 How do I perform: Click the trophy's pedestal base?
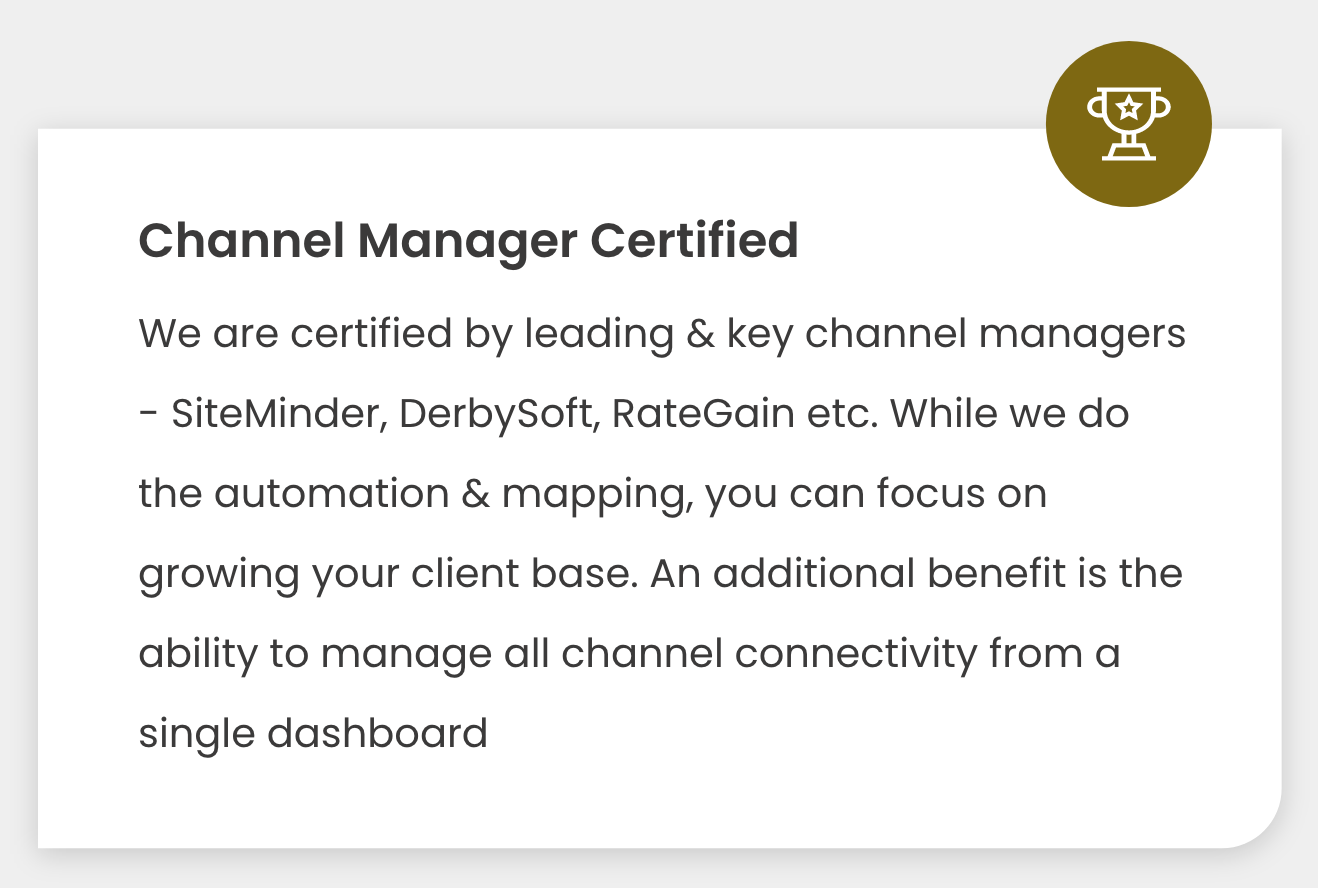point(1129,152)
